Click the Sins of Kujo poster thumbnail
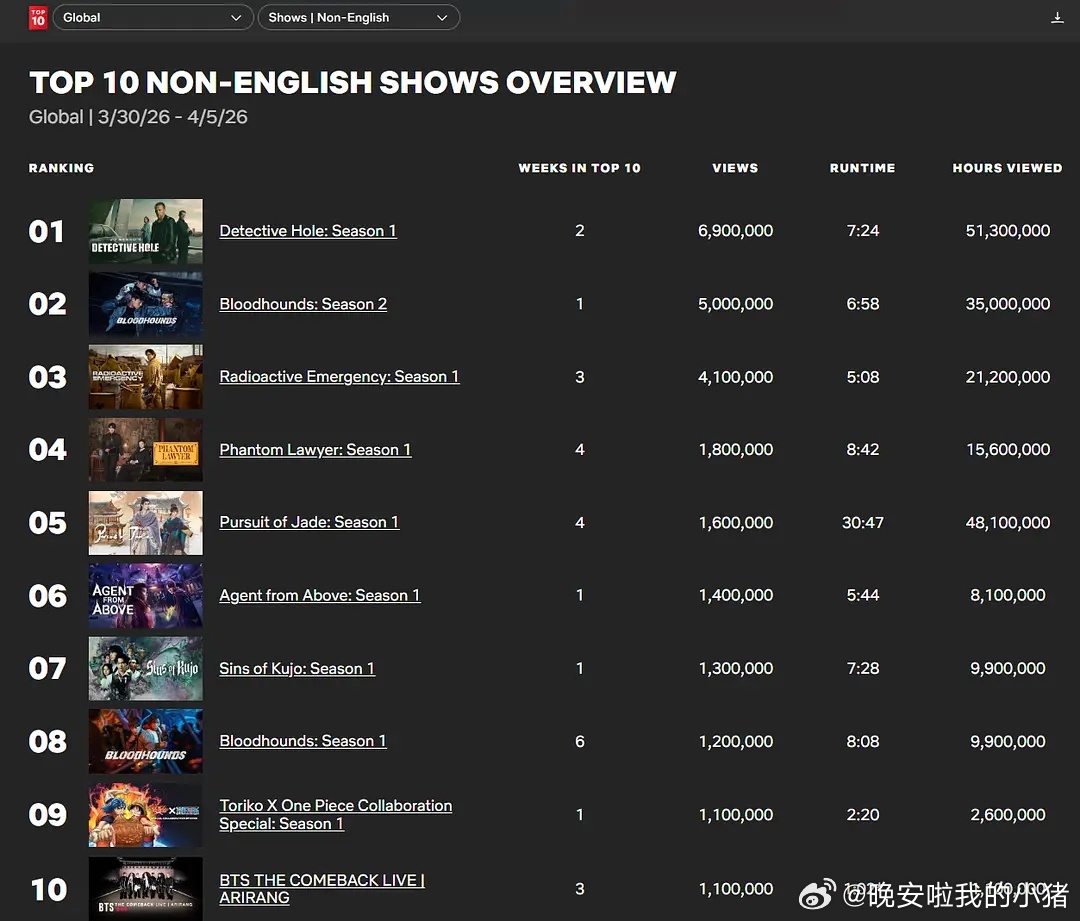The height and width of the screenshot is (921, 1080). pyautogui.click(x=145, y=668)
